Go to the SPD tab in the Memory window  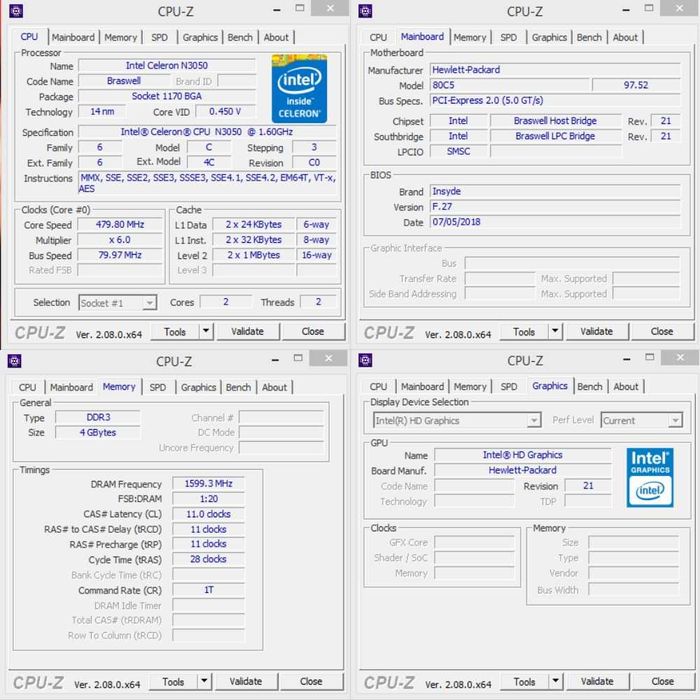click(158, 388)
